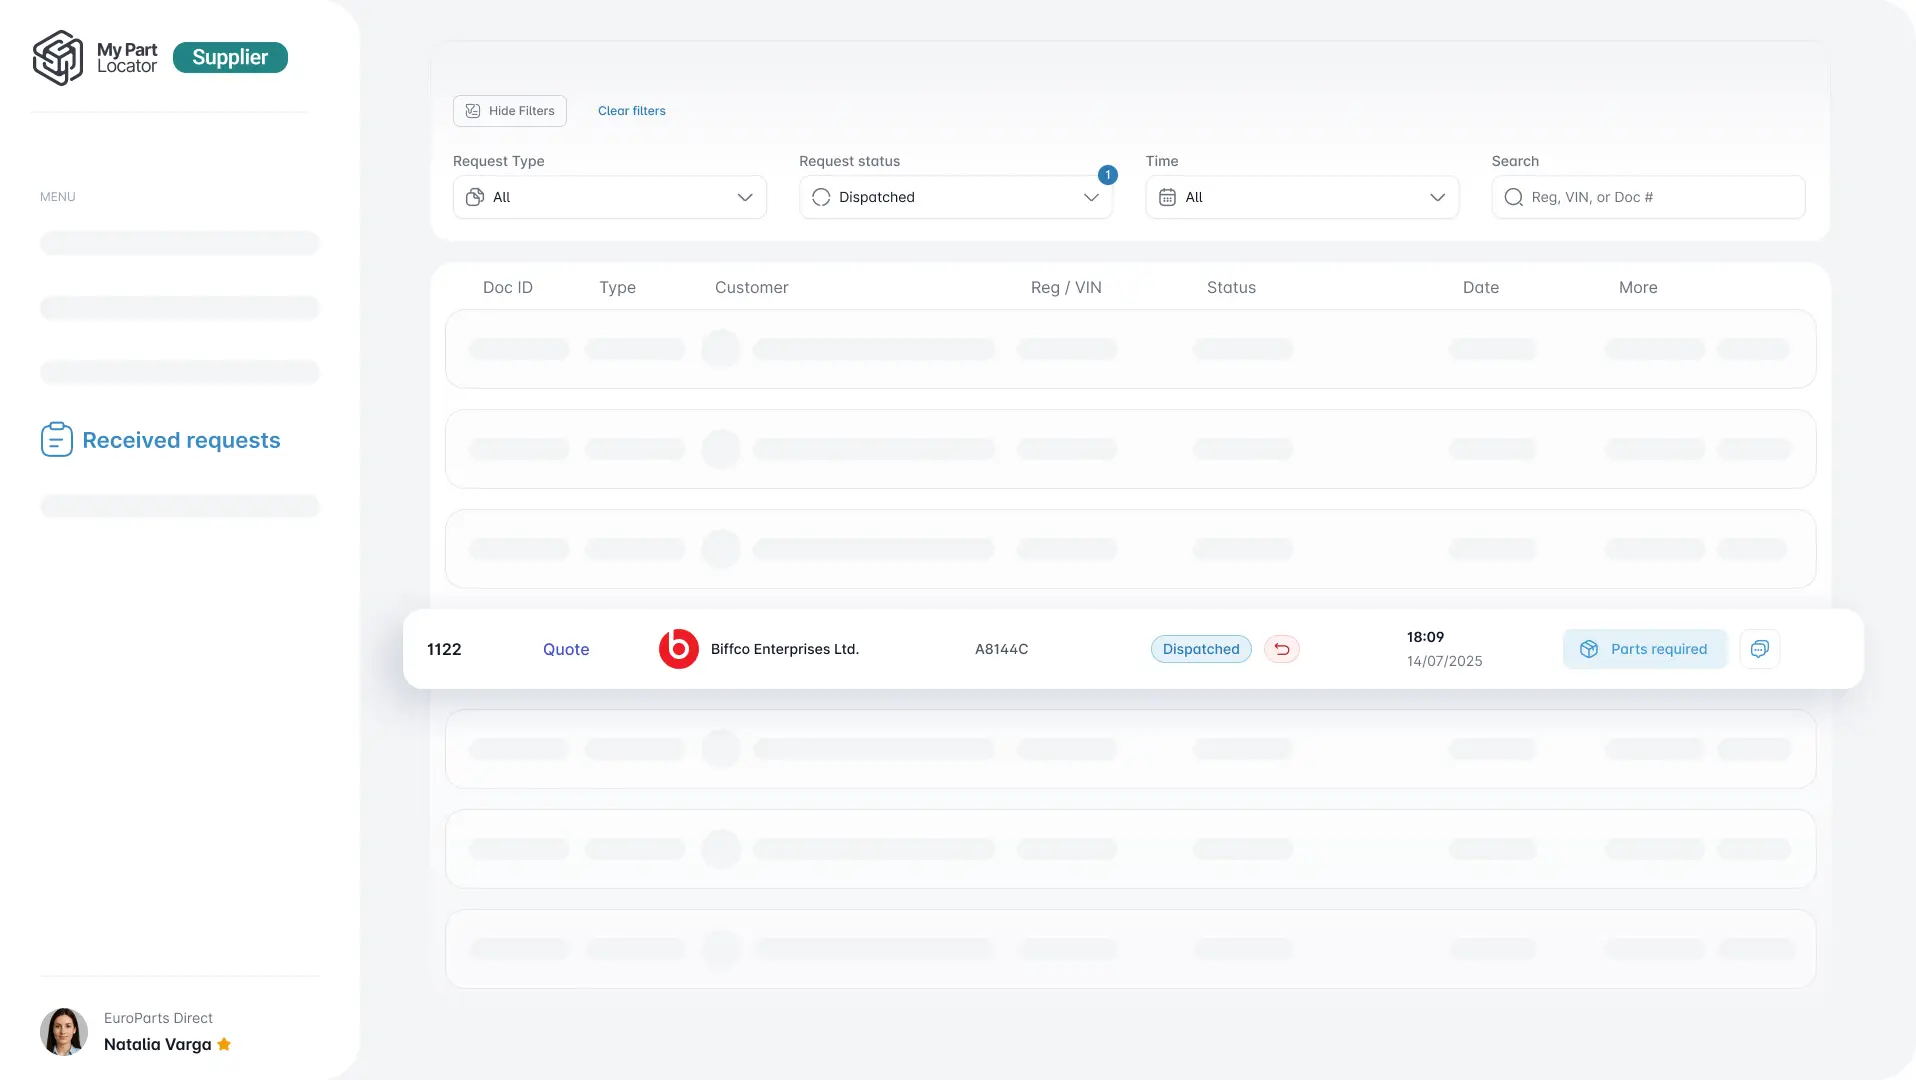The height and width of the screenshot is (1080, 1916).
Task: Click the Received requests clipboard icon
Action: pos(56,440)
